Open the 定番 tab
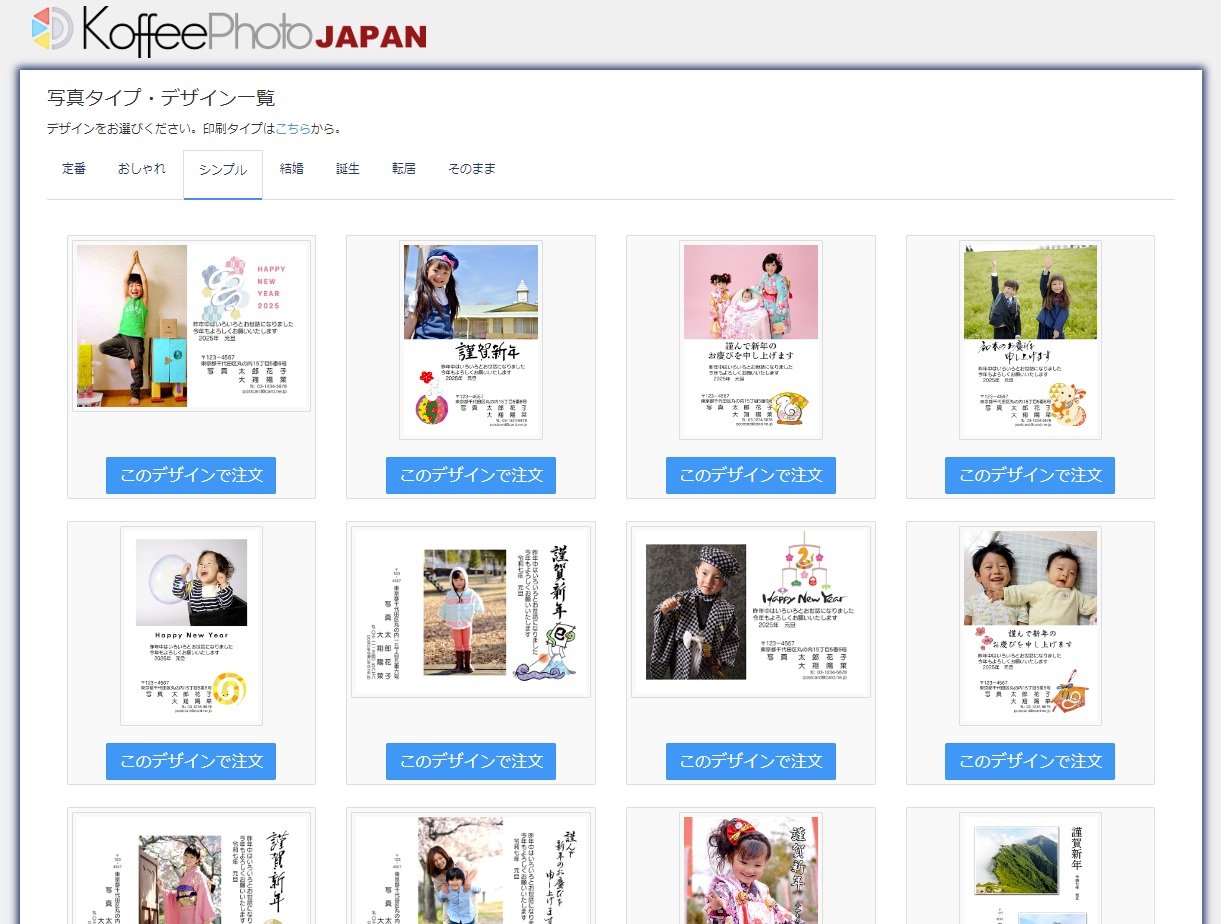The height and width of the screenshot is (924, 1221). [74, 169]
